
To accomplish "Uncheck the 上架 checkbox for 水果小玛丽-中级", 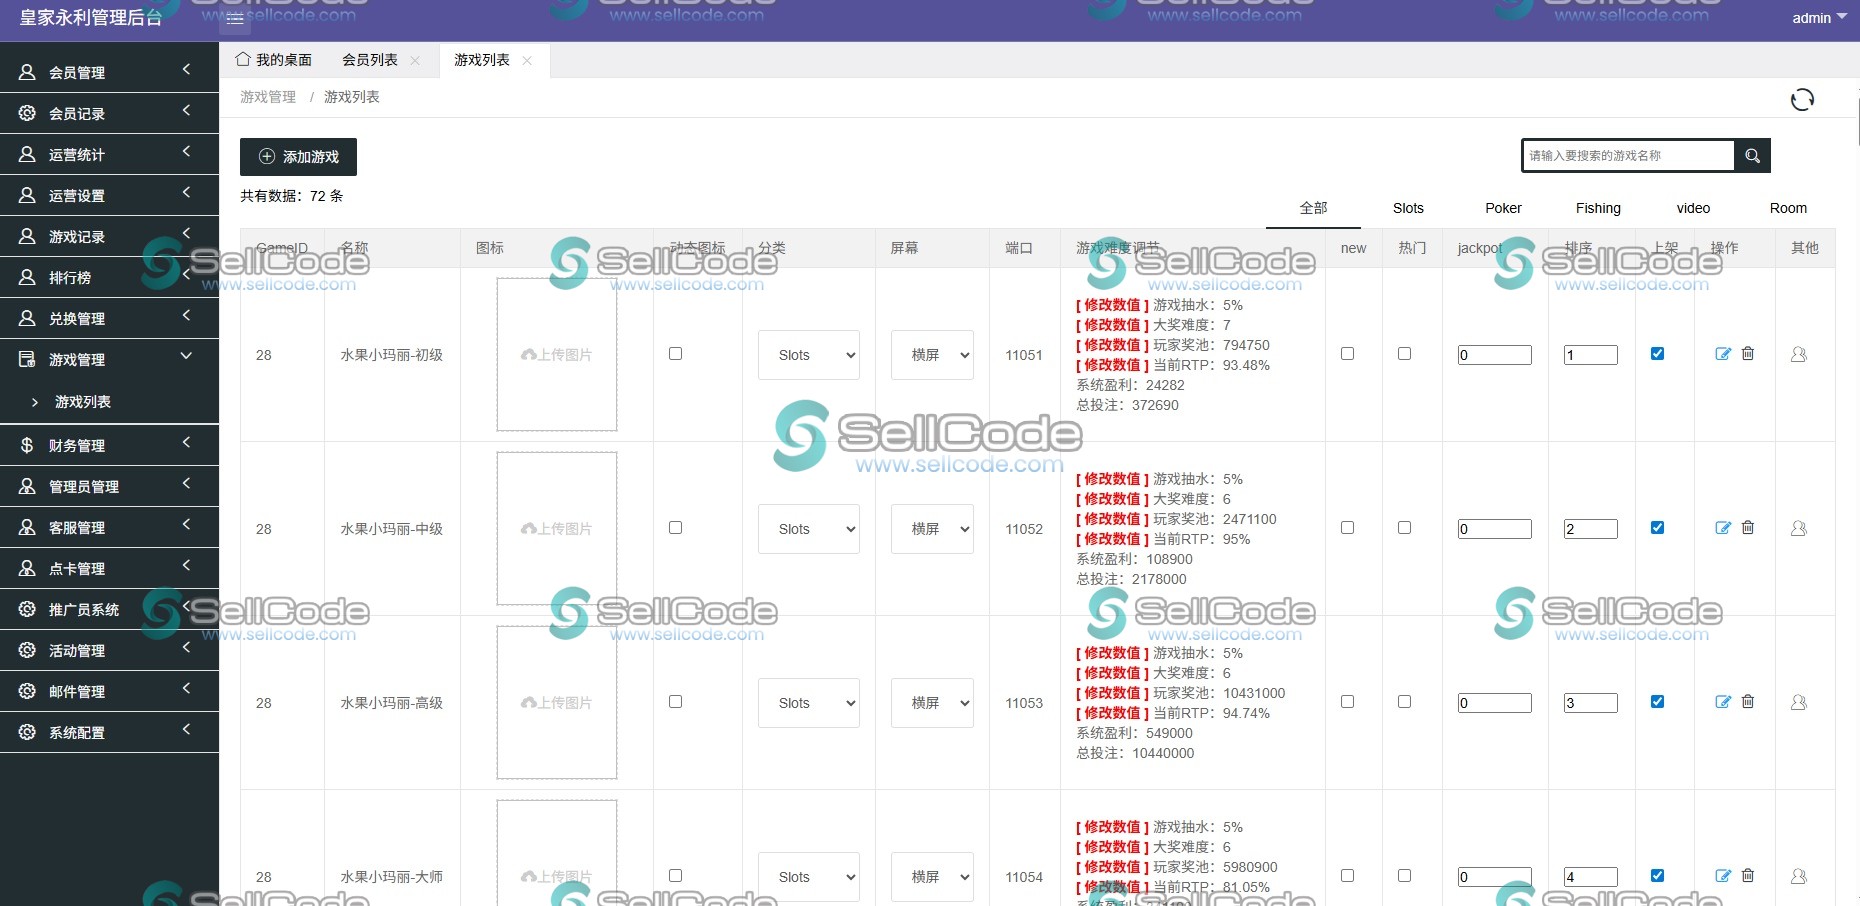I will tap(1658, 528).
